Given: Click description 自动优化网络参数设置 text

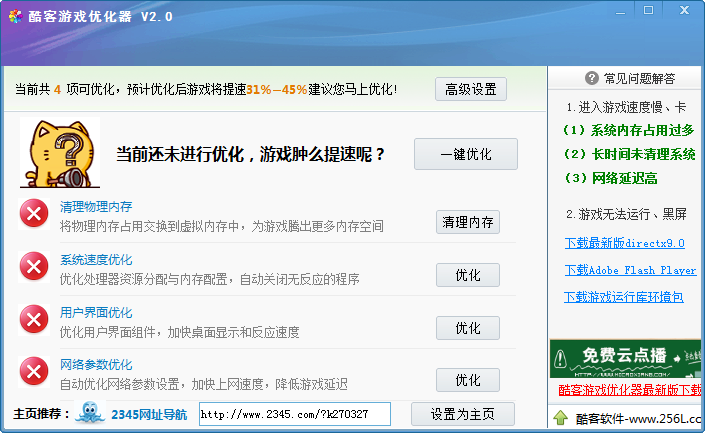Looking at the screenshot, I should tap(204, 384).
